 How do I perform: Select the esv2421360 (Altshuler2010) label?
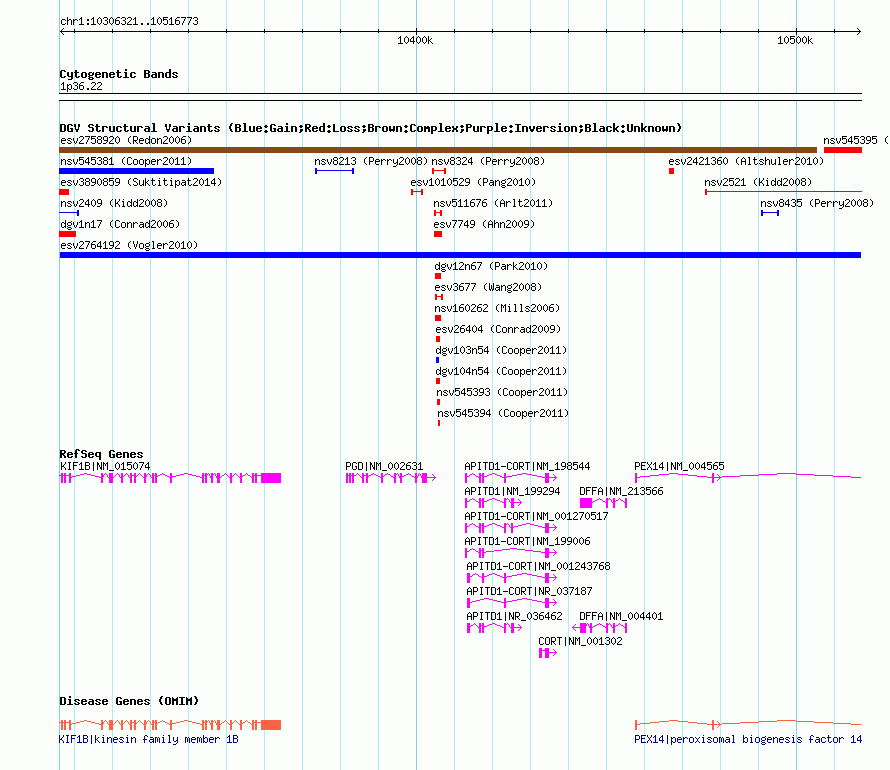point(746,161)
